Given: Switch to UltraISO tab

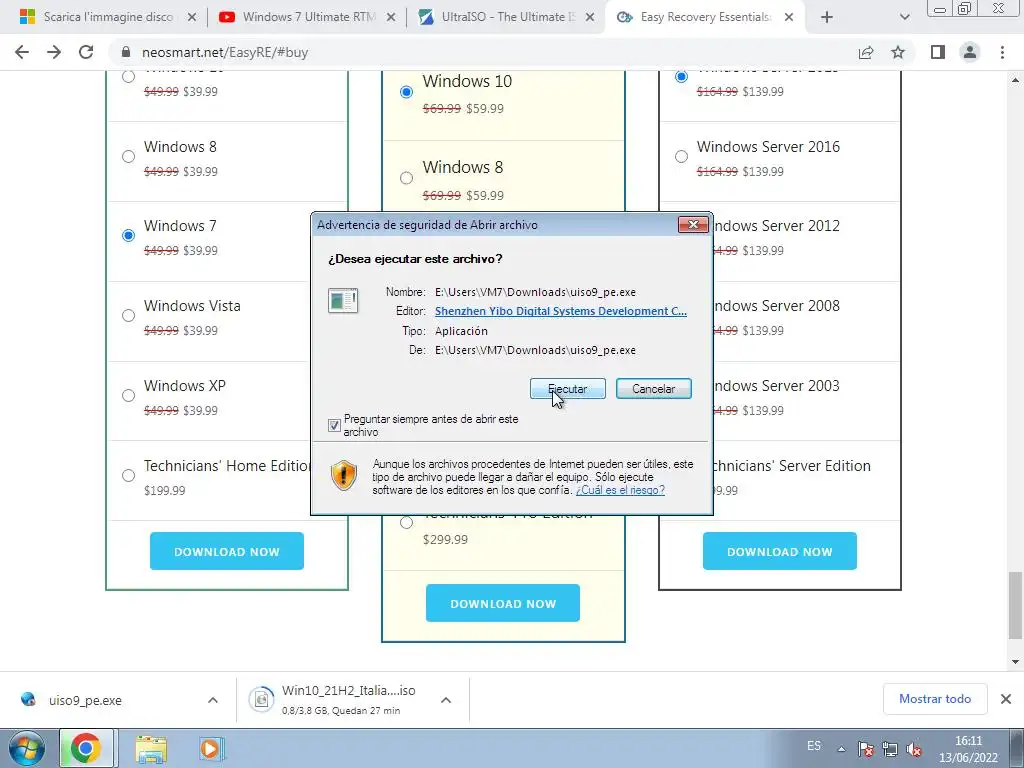Looking at the screenshot, I should (x=506, y=17).
